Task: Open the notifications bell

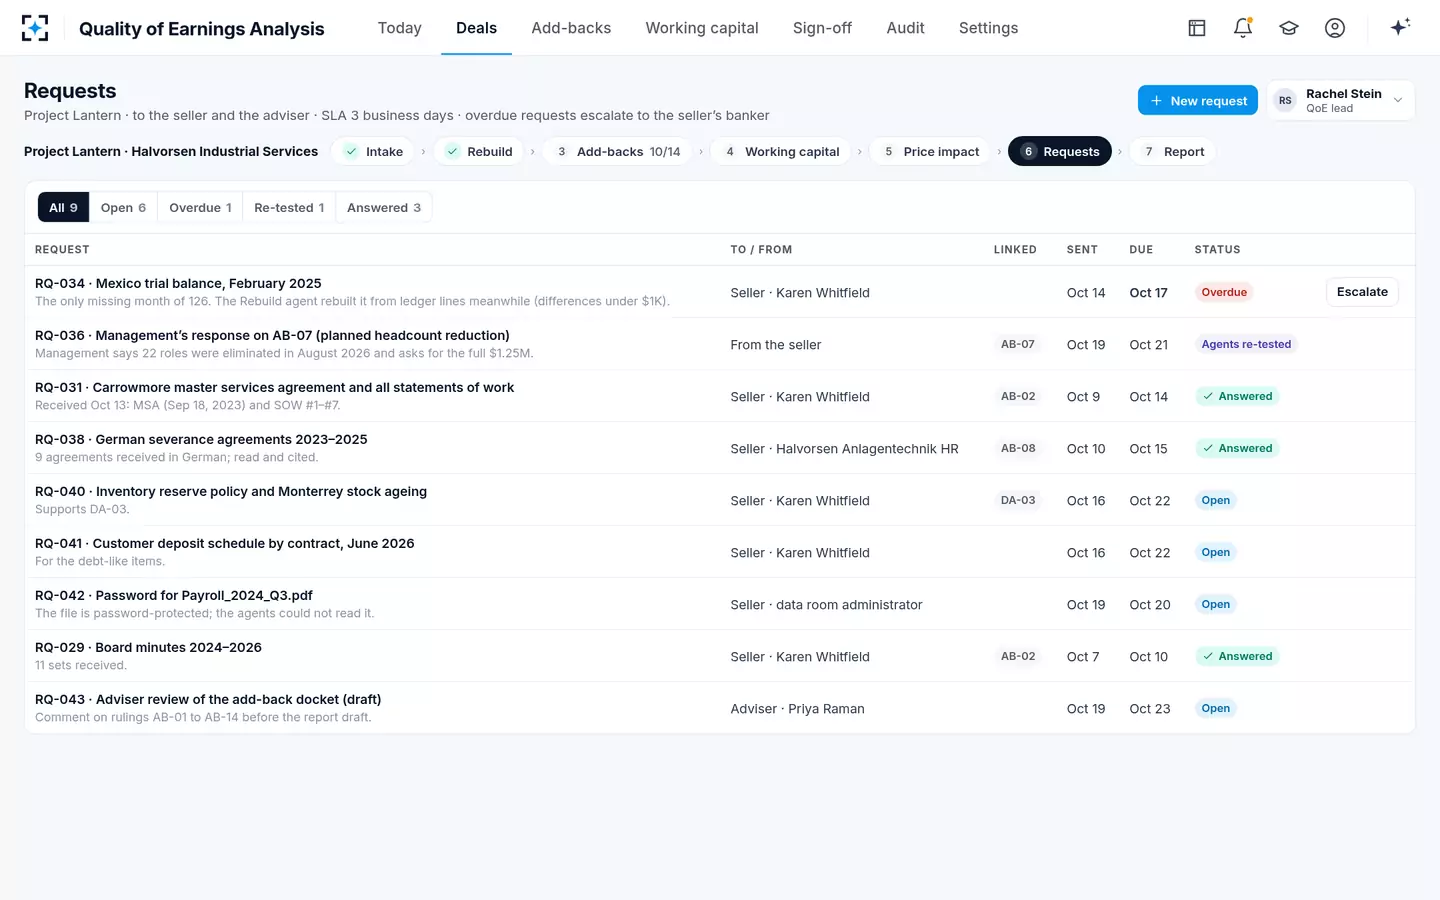Action: 1243,28
